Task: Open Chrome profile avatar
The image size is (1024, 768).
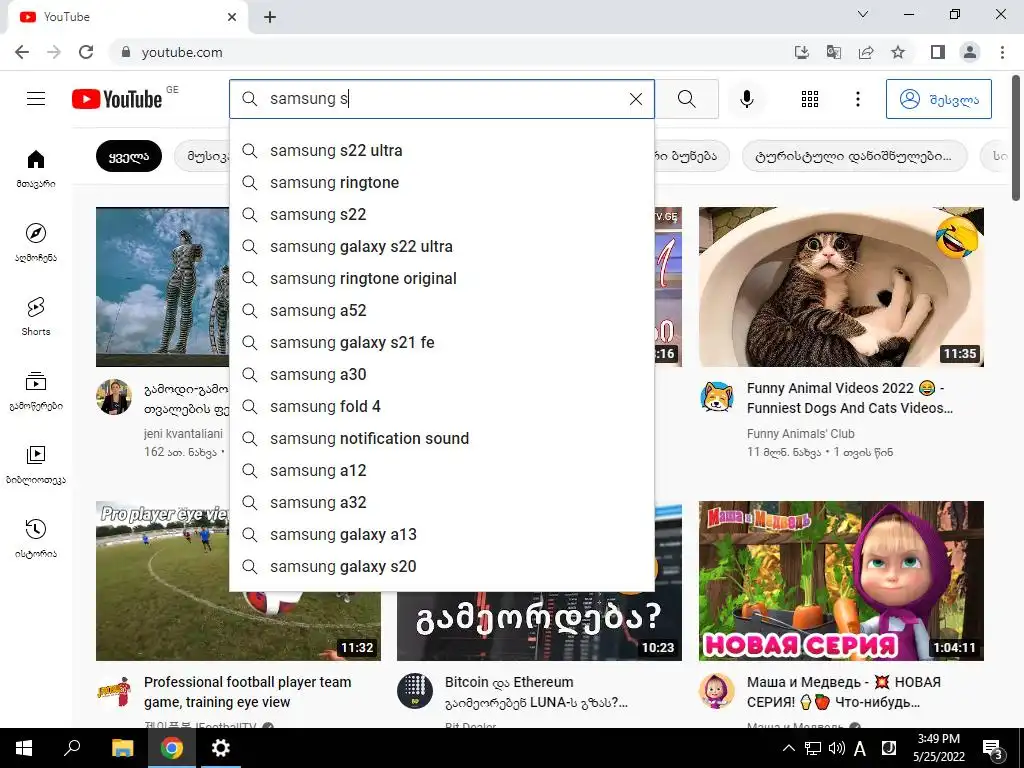Action: point(970,52)
